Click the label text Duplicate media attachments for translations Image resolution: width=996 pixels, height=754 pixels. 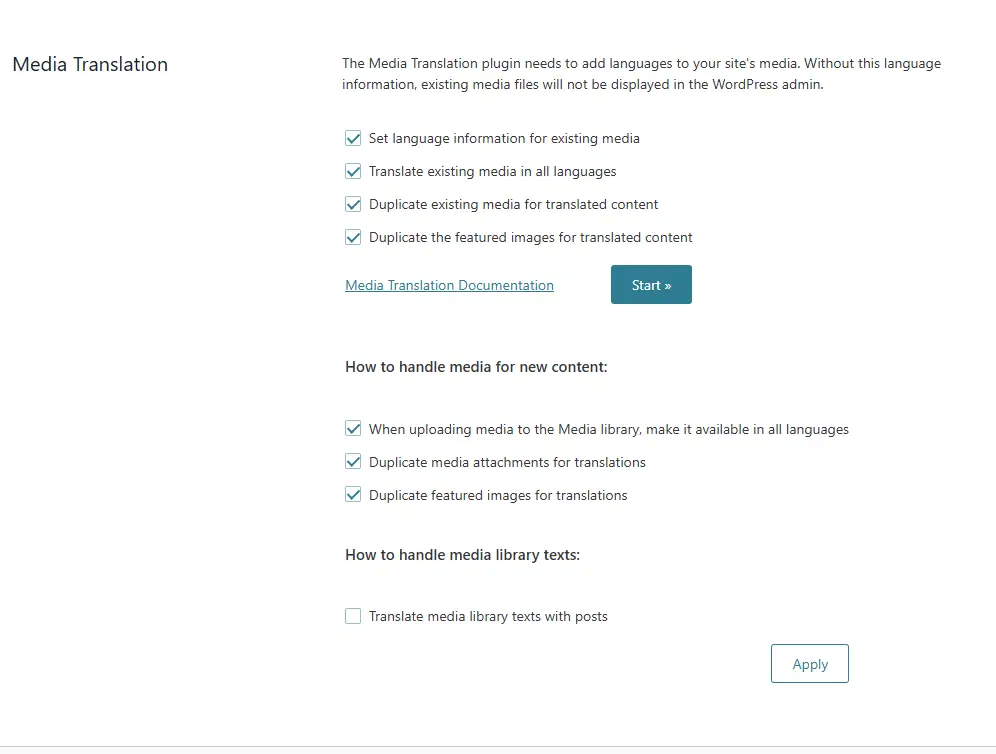(508, 462)
